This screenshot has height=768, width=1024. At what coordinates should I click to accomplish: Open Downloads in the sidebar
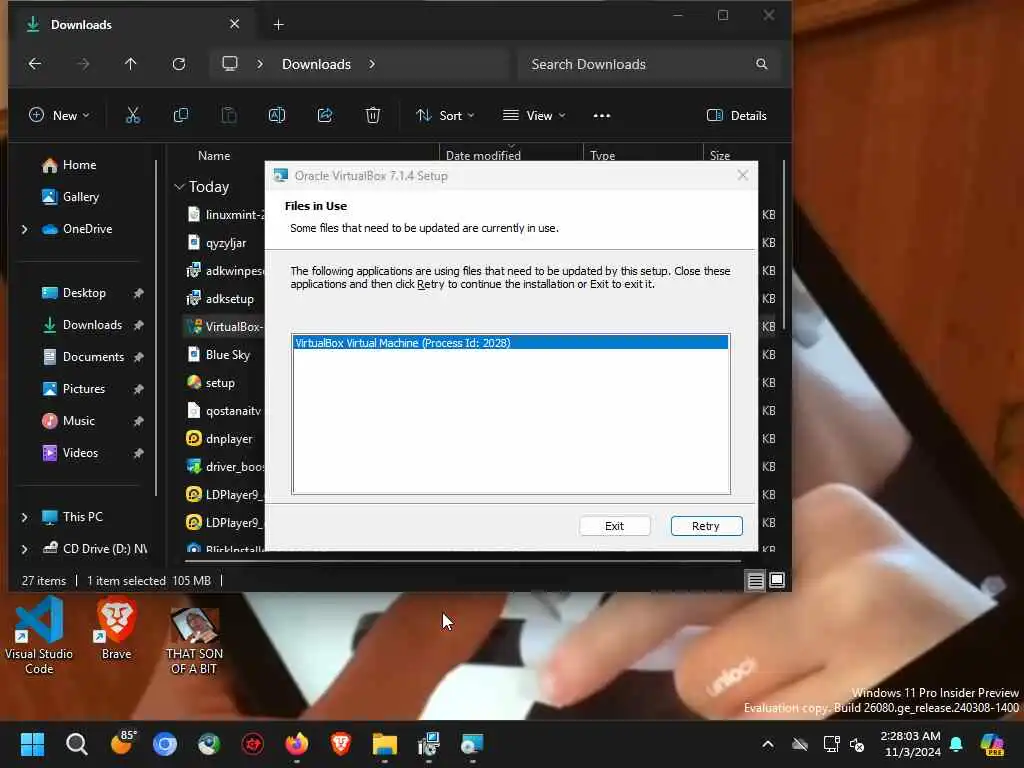[91, 325]
